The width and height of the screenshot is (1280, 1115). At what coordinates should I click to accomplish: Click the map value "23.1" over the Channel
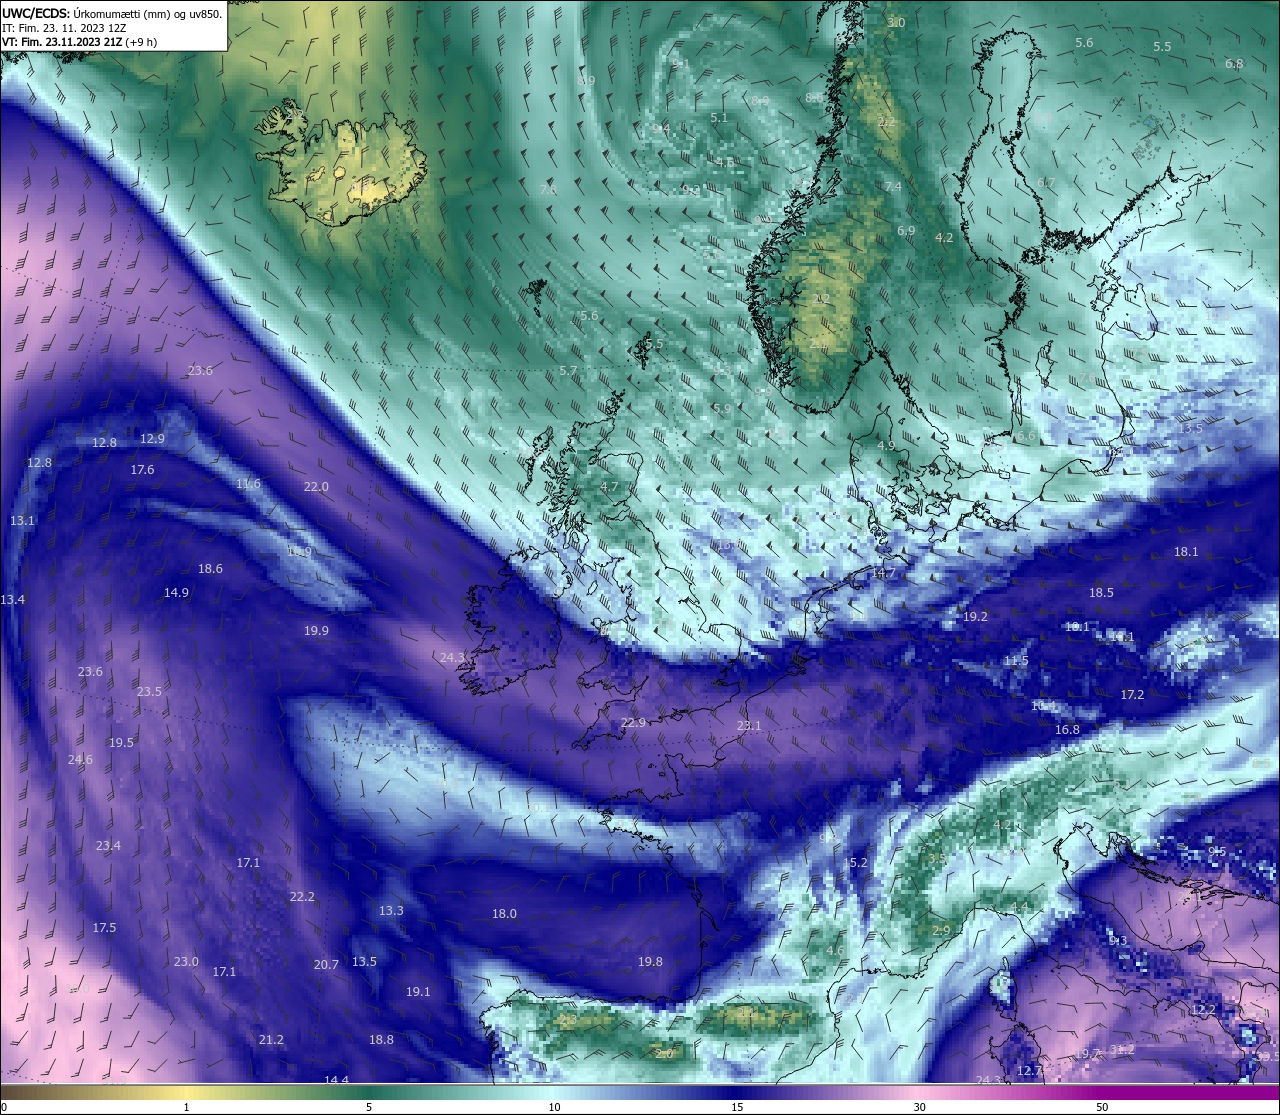coord(749,725)
